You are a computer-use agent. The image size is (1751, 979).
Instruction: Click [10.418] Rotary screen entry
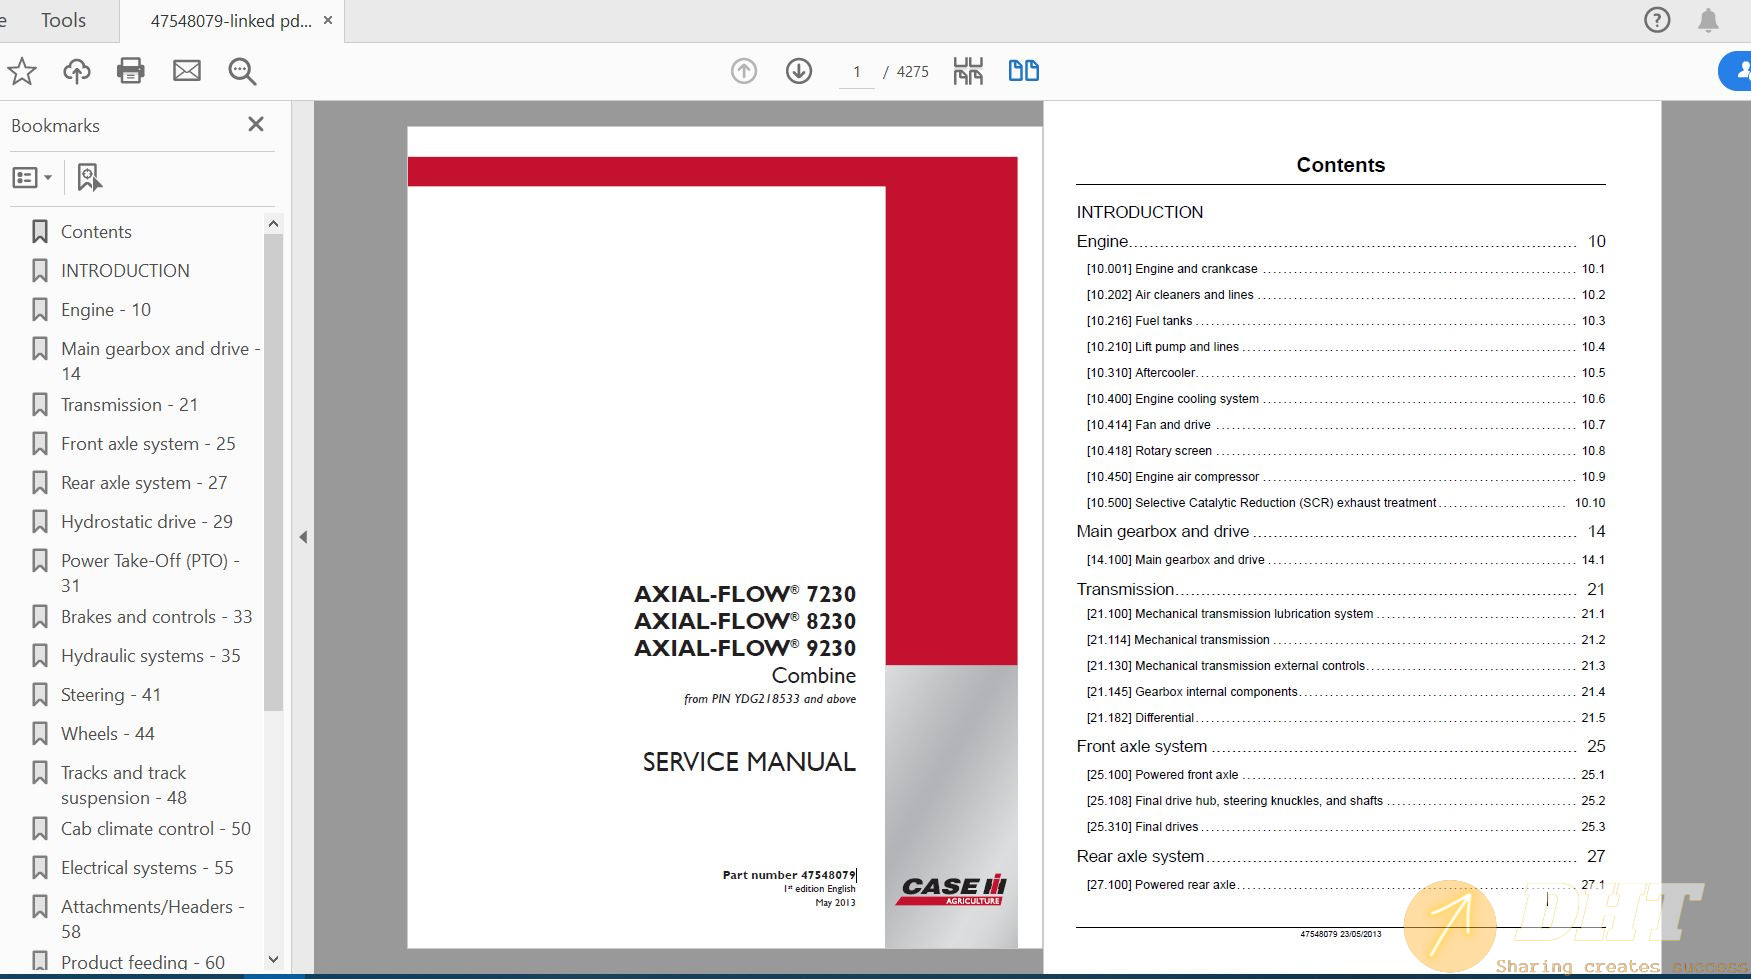click(1345, 451)
